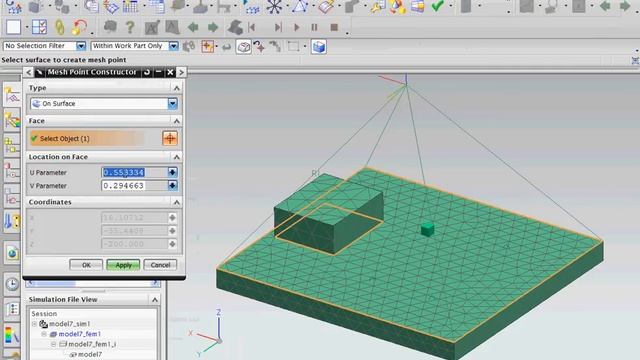The width and height of the screenshot is (640, 360).
Task: Open the No Selection Filter dropdown
Action: (x=81, y=46)
